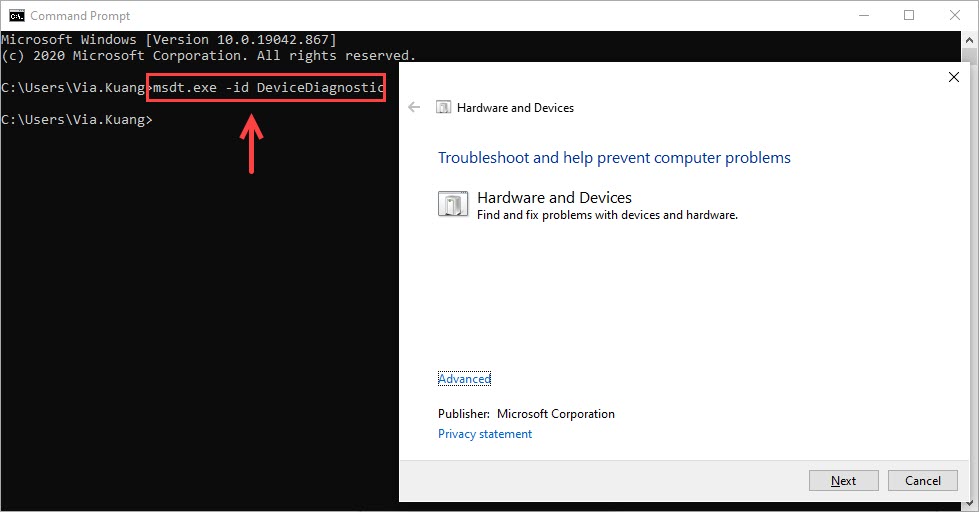Maximize the Command Prompt window
This screenshot has height=512, width=979.
[x=908, y=15]
